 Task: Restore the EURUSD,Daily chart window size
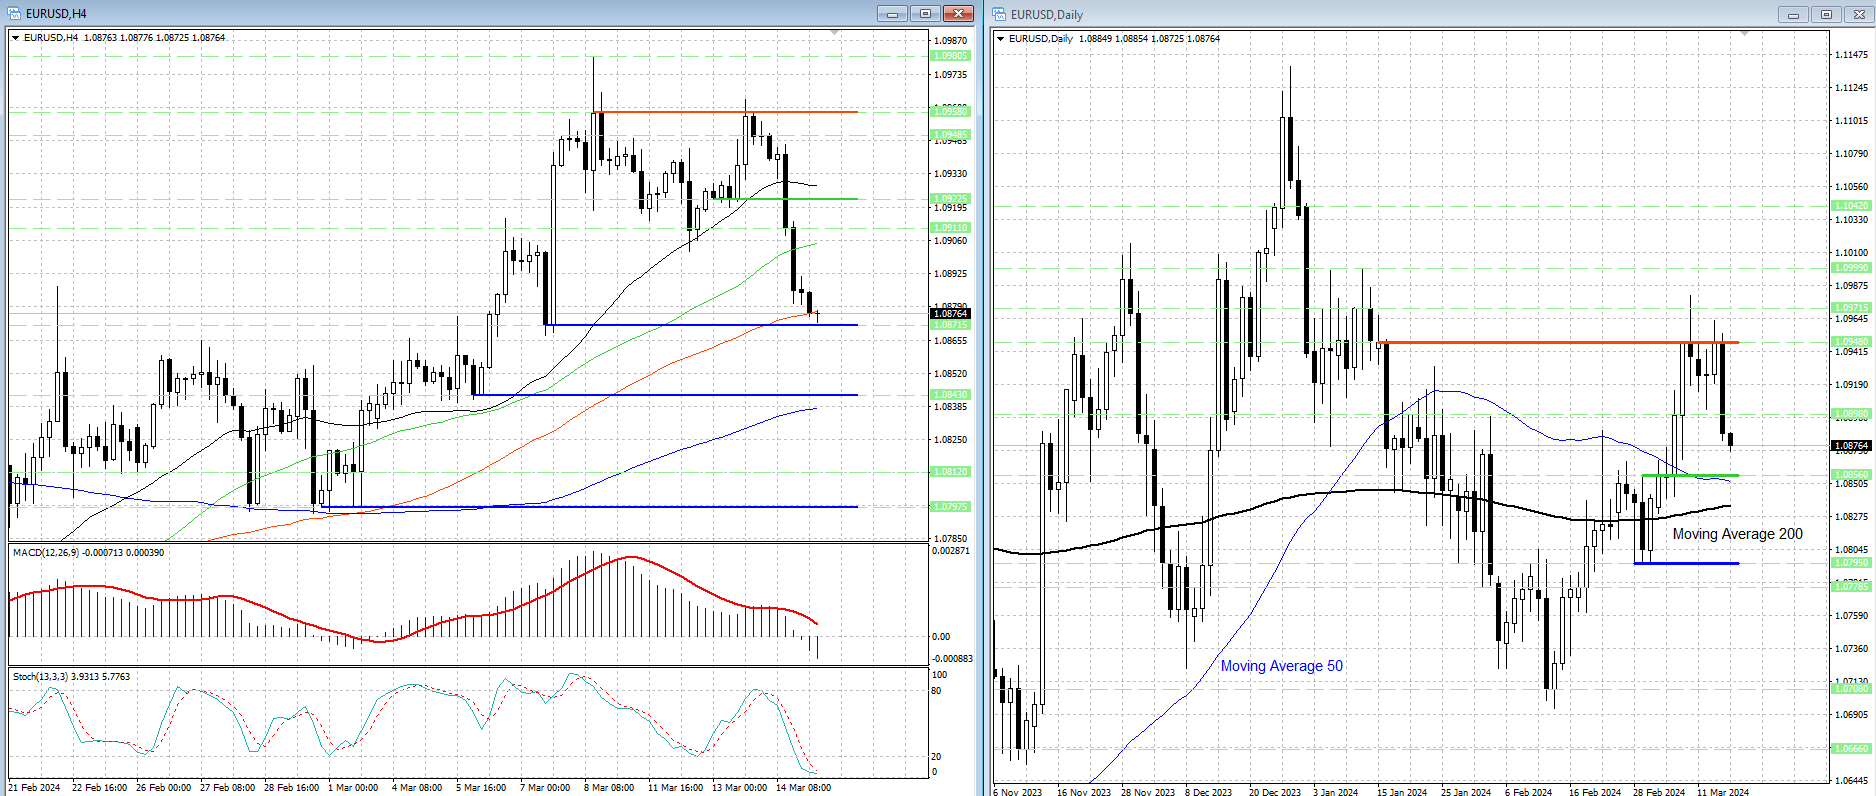click(1826, 14)
